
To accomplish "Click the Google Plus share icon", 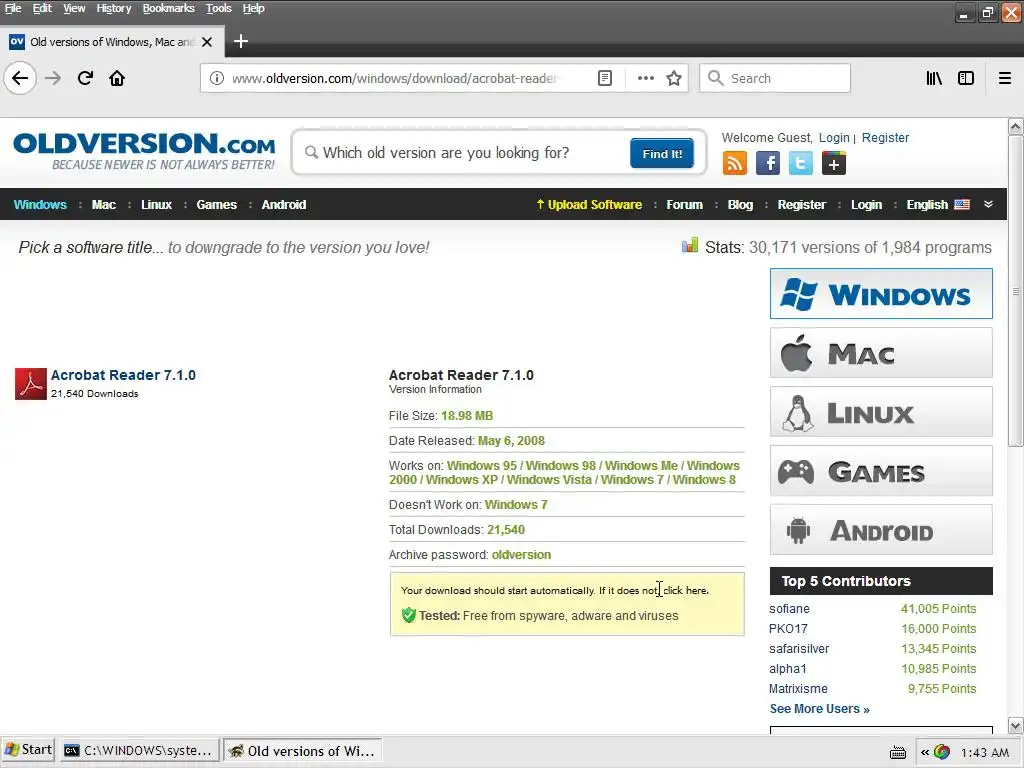I will [x=834, y=163].
